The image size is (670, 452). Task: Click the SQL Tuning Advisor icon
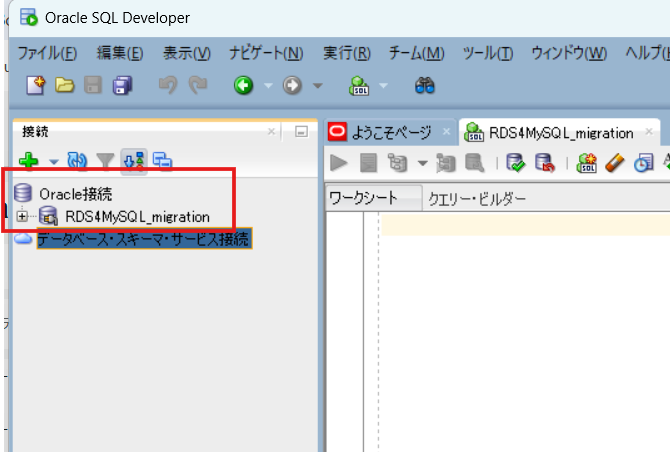(x=474, y=163)
